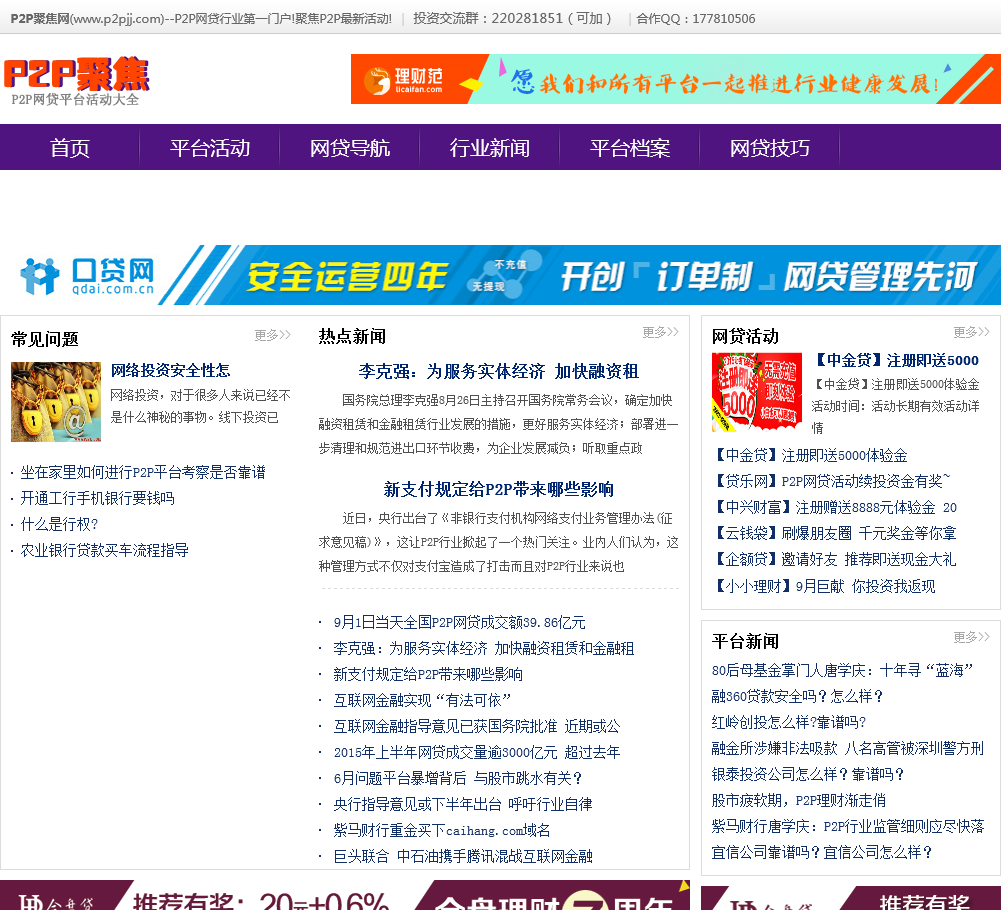Open 互联网金融指导意见已获国务院批准 link
The image size is (1001, 910).
pyautogui.click(x=476, y=727)
